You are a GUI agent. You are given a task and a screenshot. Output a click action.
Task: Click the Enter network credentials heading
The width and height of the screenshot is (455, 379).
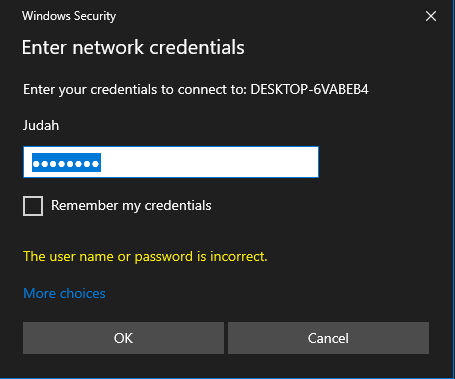pos(133,47)
